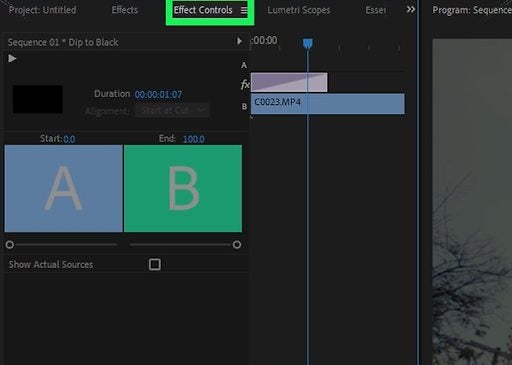Click the fx track icon

pos(245,84)
